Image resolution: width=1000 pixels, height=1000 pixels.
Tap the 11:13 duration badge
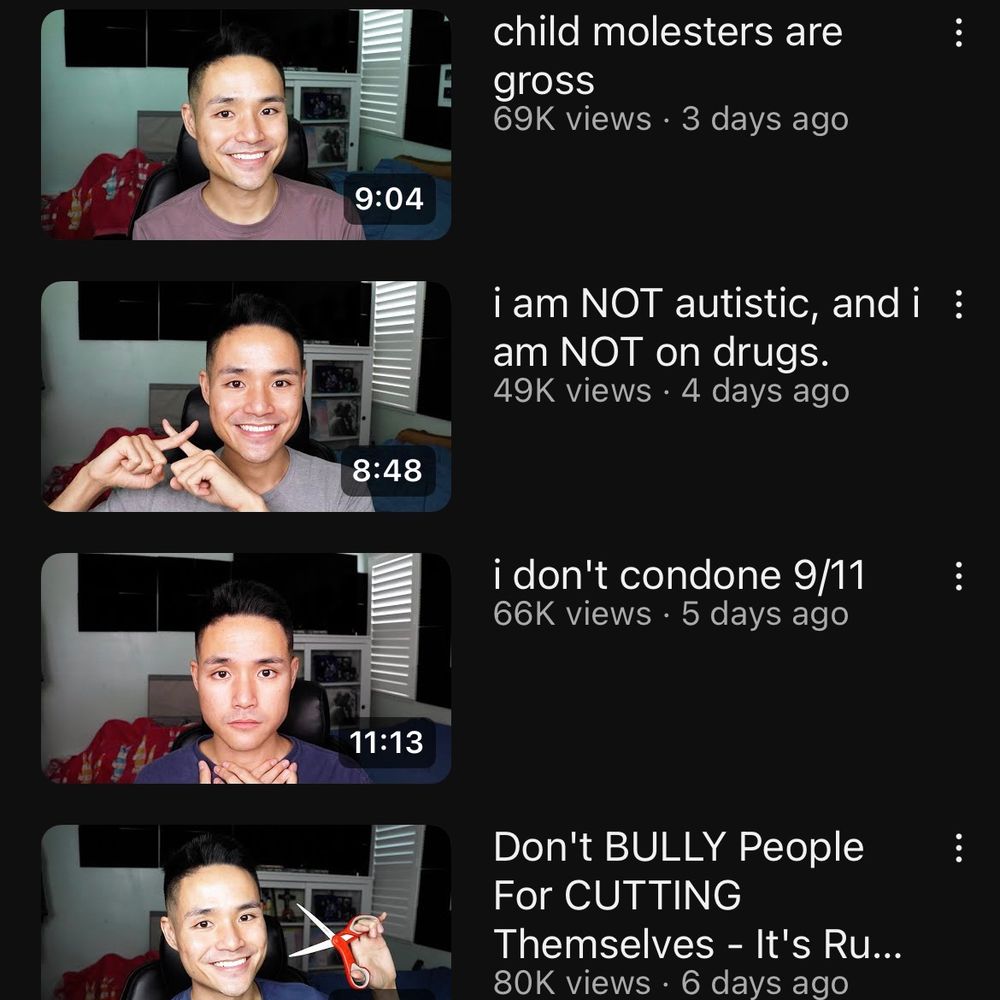tap(386, 742)
